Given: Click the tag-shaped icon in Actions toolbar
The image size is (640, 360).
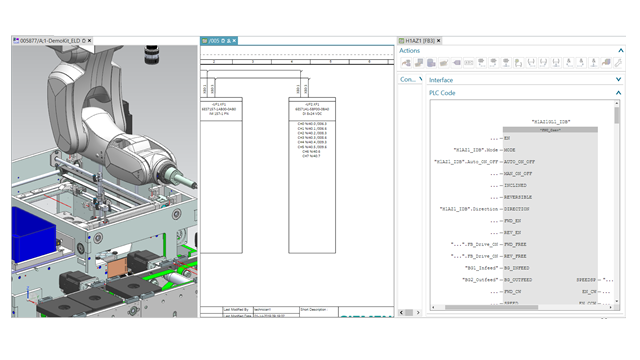Looking at the screenshot, I should coord(456,63).
